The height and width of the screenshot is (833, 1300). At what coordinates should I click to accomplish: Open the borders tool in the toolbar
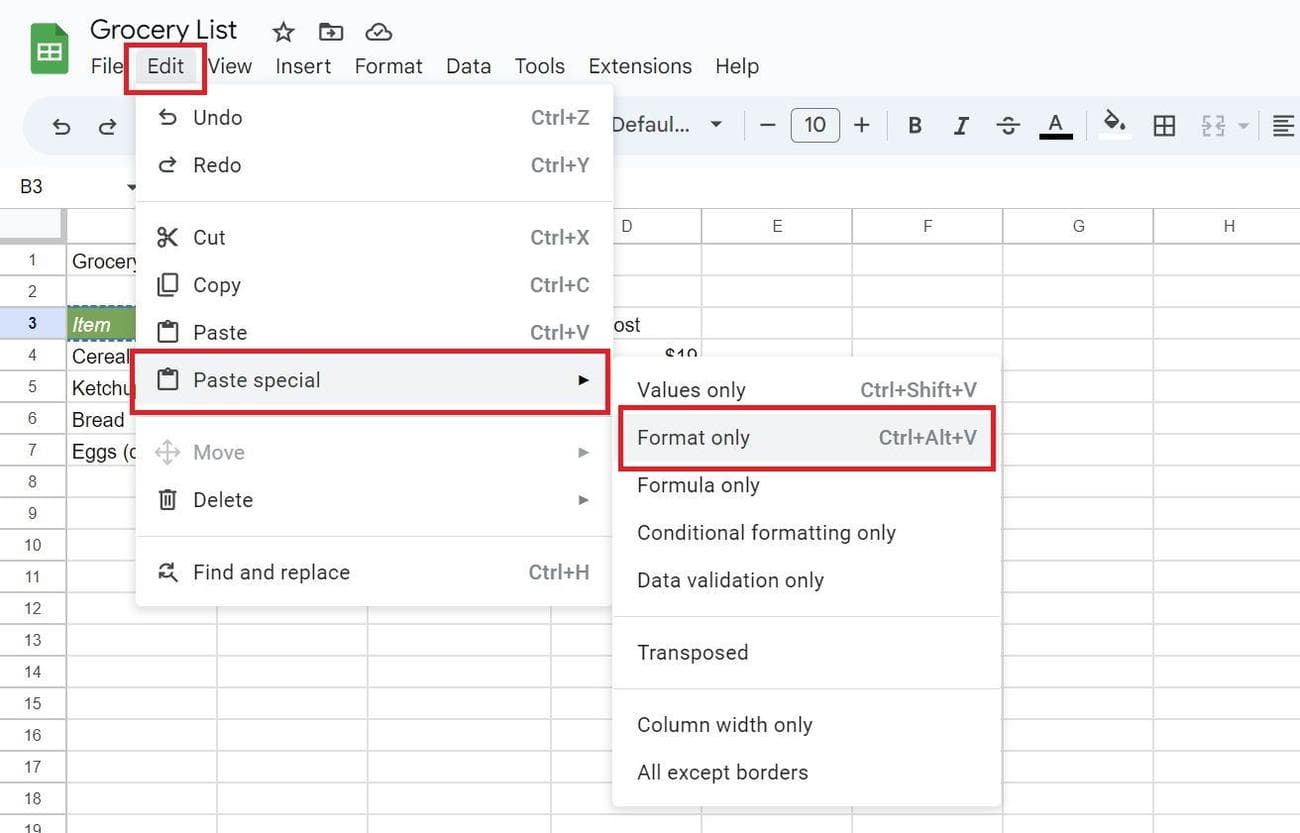(1164, 125)
